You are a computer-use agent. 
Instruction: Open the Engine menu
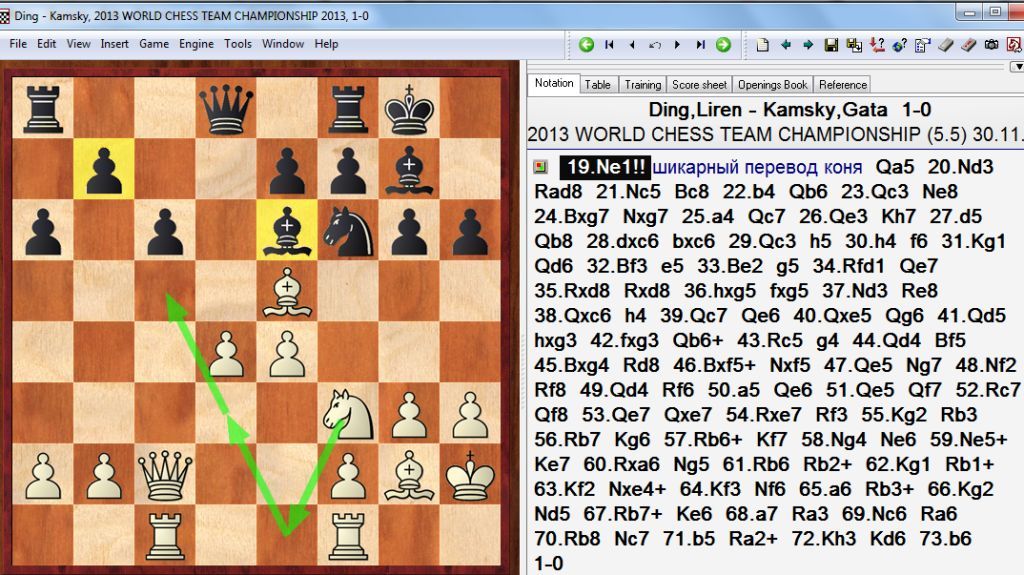[197, 44]
